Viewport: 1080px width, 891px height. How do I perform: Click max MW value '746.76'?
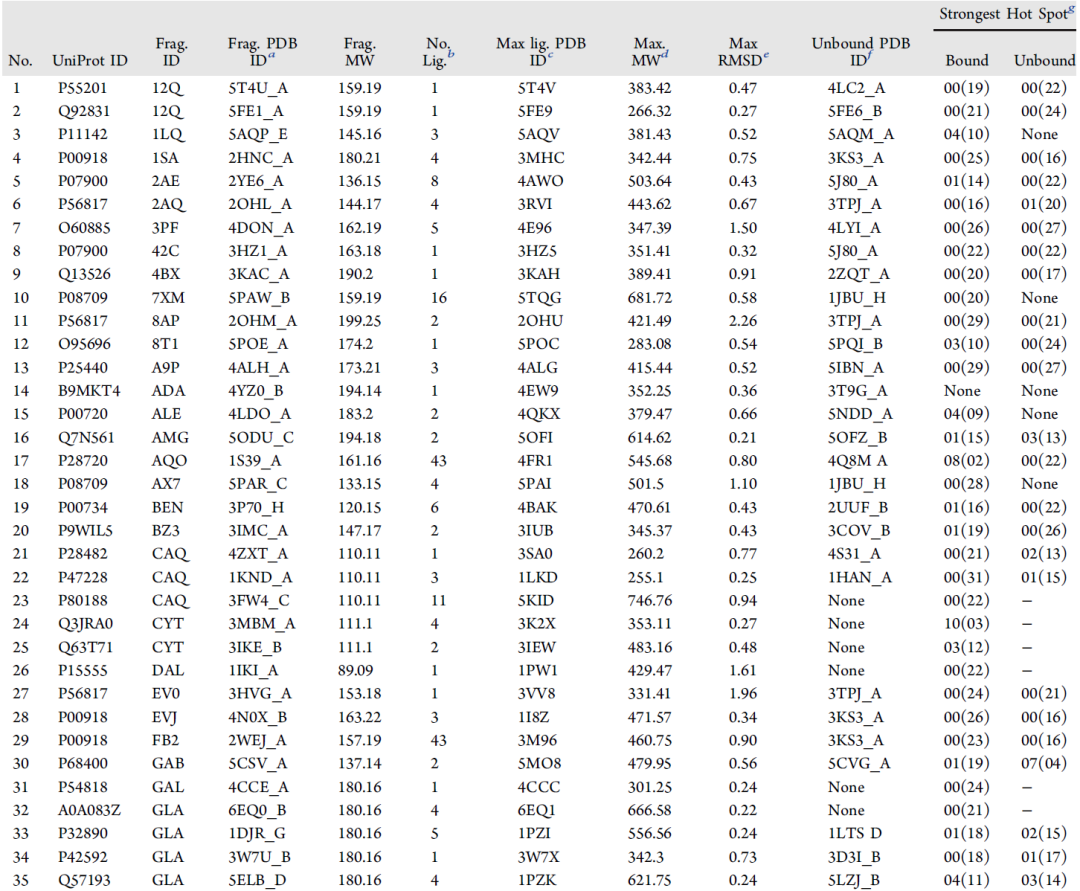click(649, 600)
